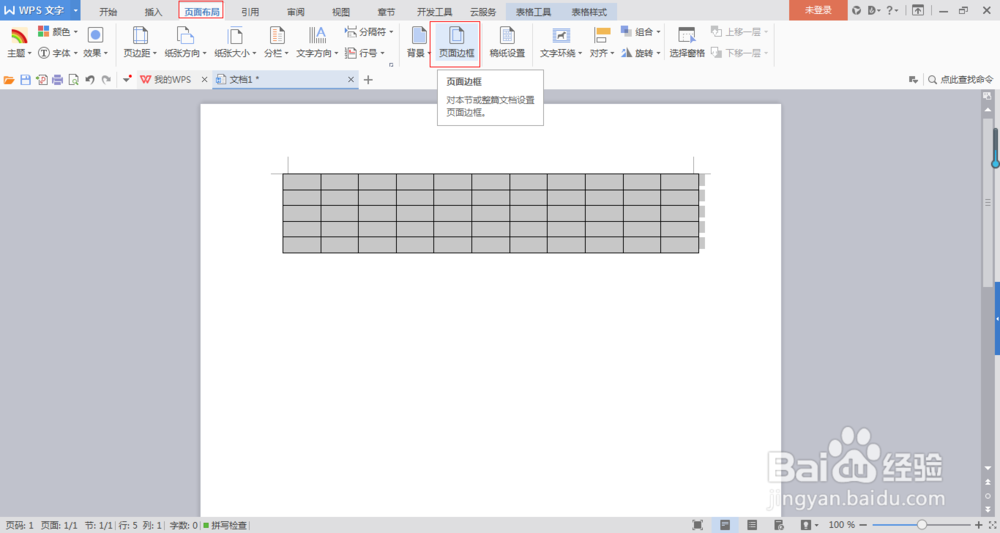Image resolution: width=1000 pixels, height=533 pixels.
Task: Click the zoom in plus button
Action: [979, 525]
